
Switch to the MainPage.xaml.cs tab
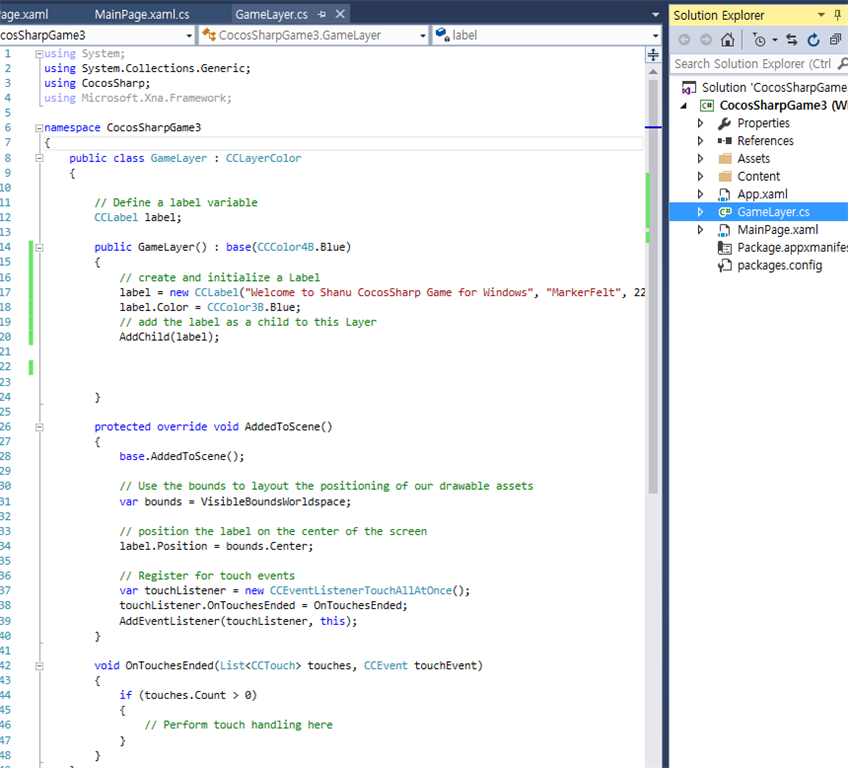[141, 15]
